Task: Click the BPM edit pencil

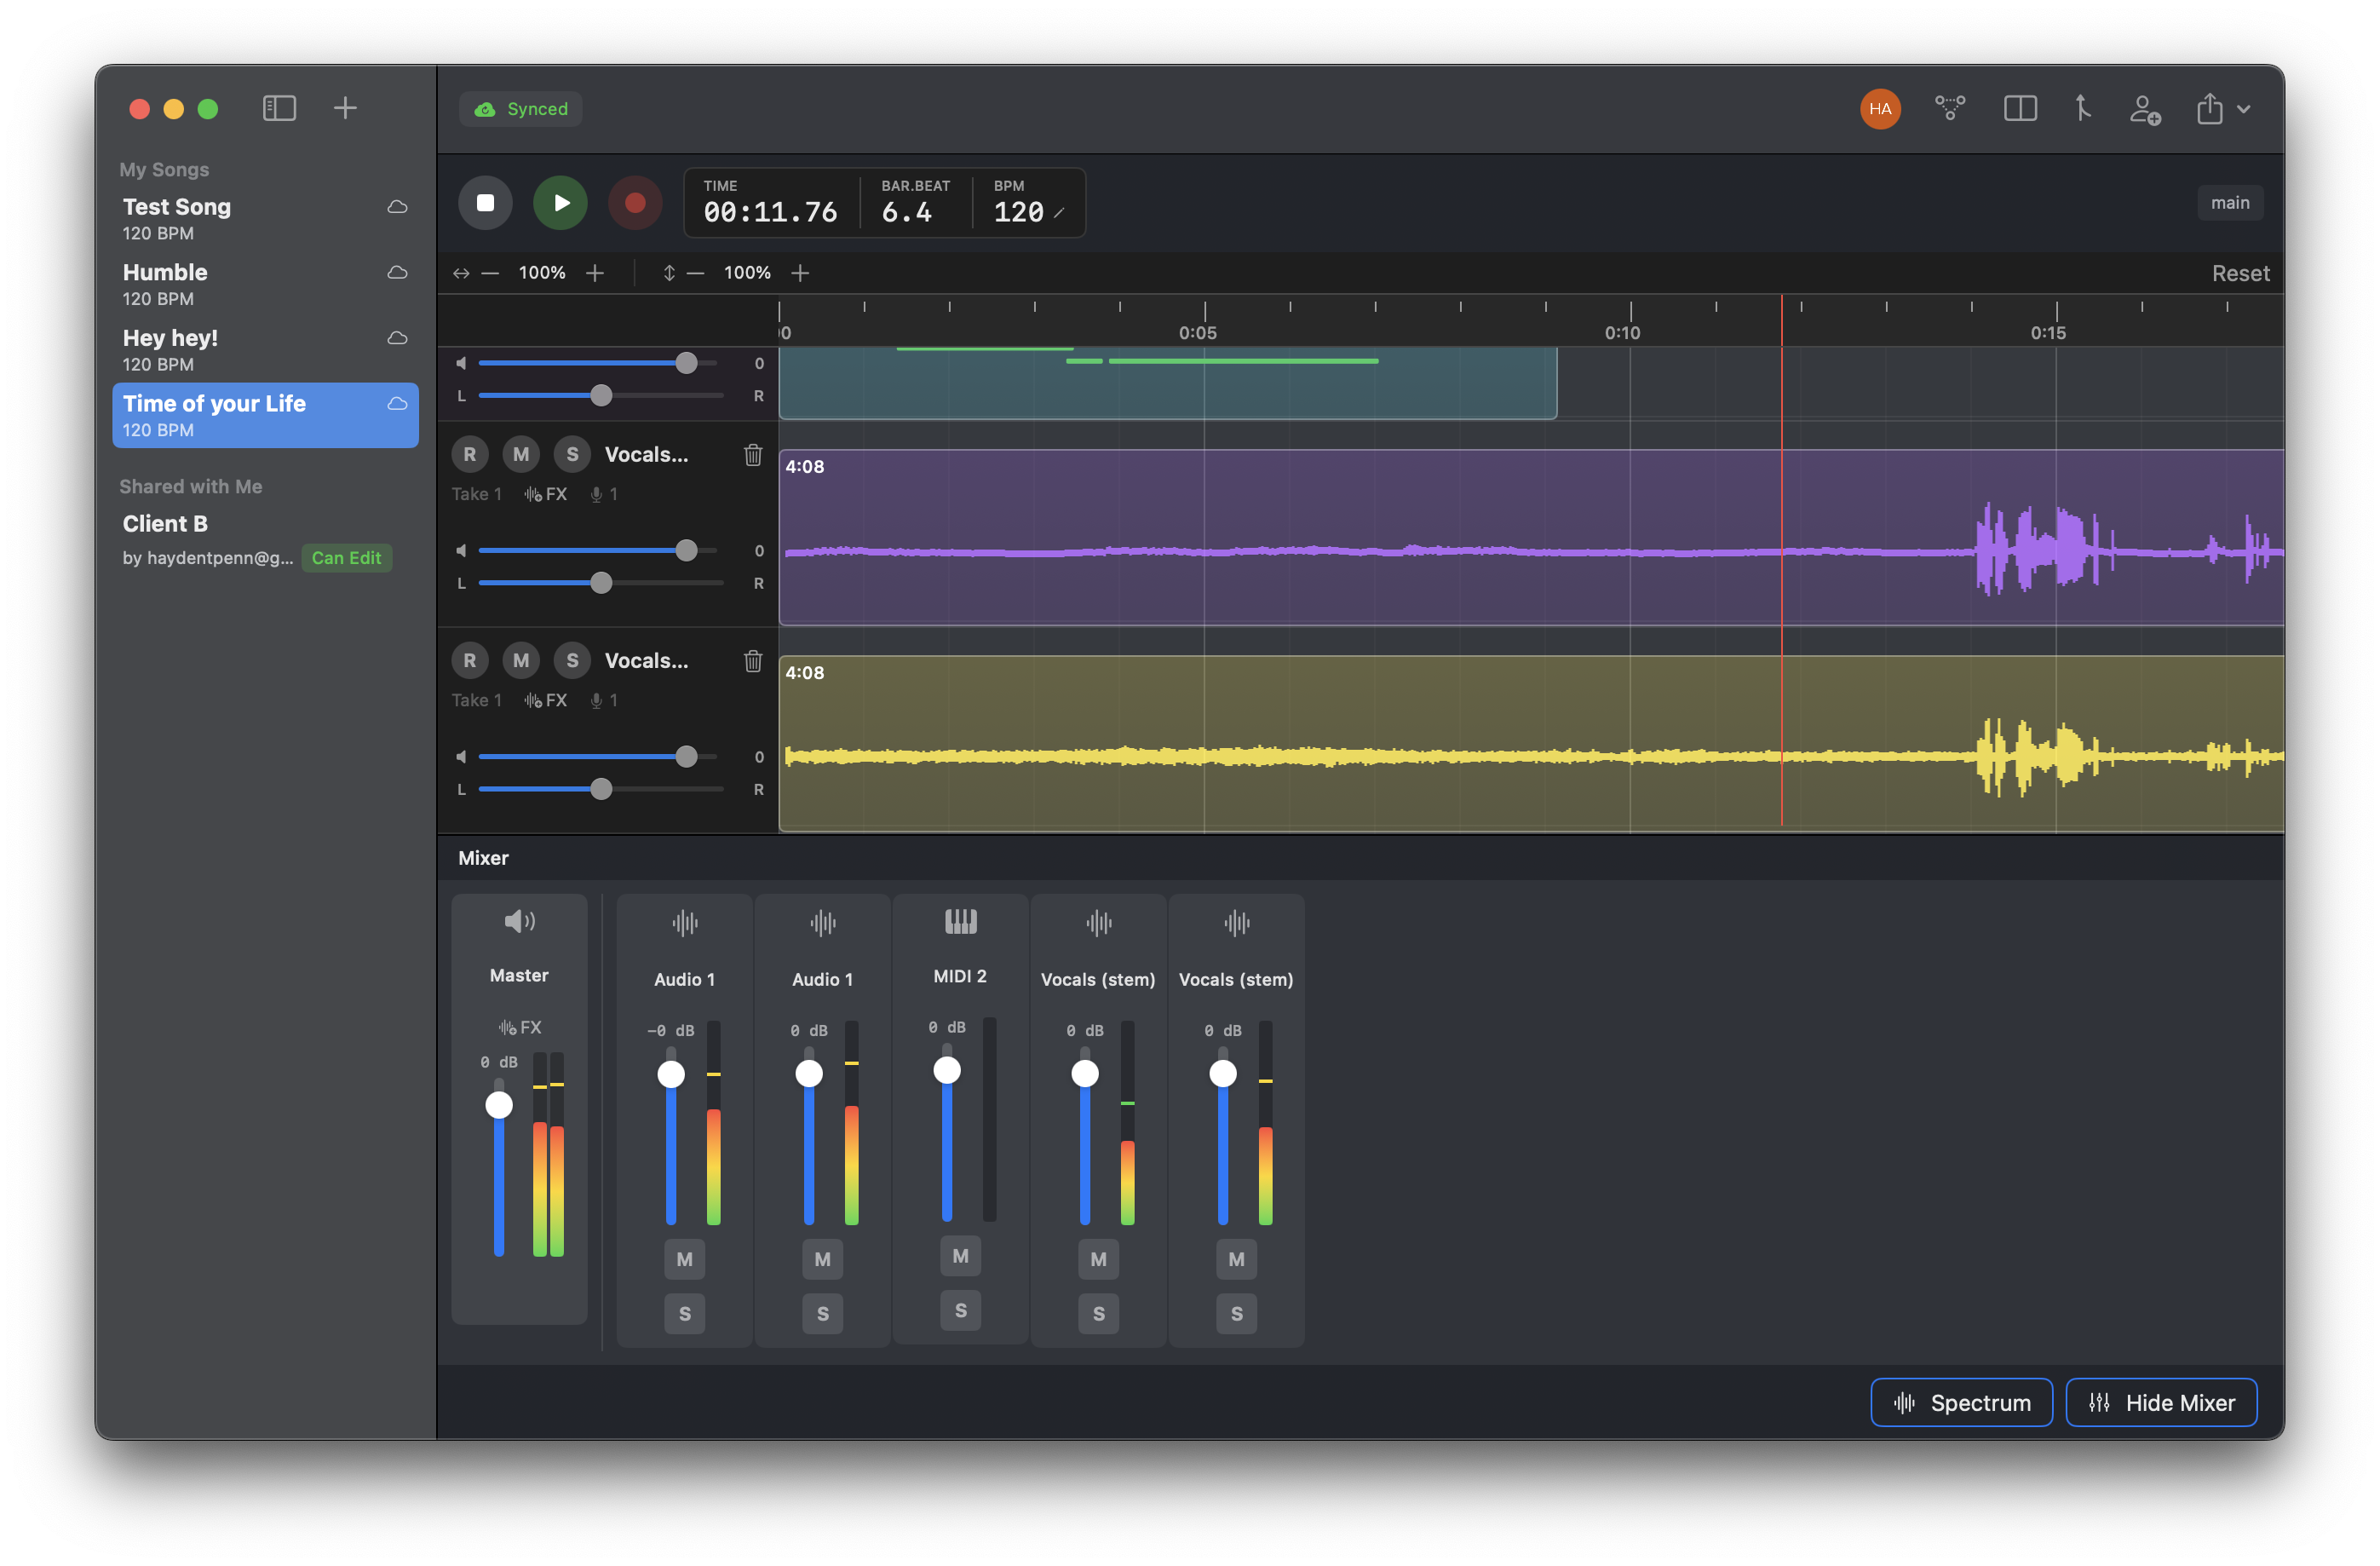Action: coord(1059,213)
